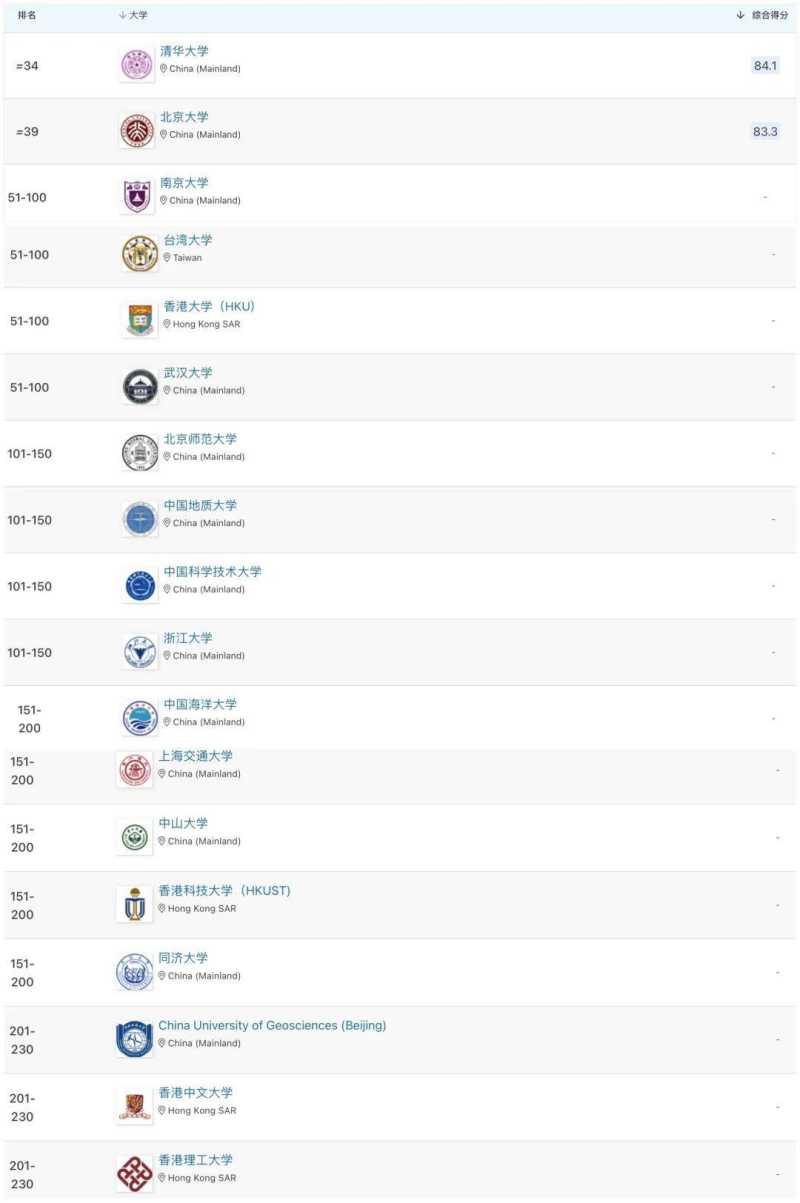Click the HKUST logo icon
The image size is (800, 1203).
(x=135, y=904)
